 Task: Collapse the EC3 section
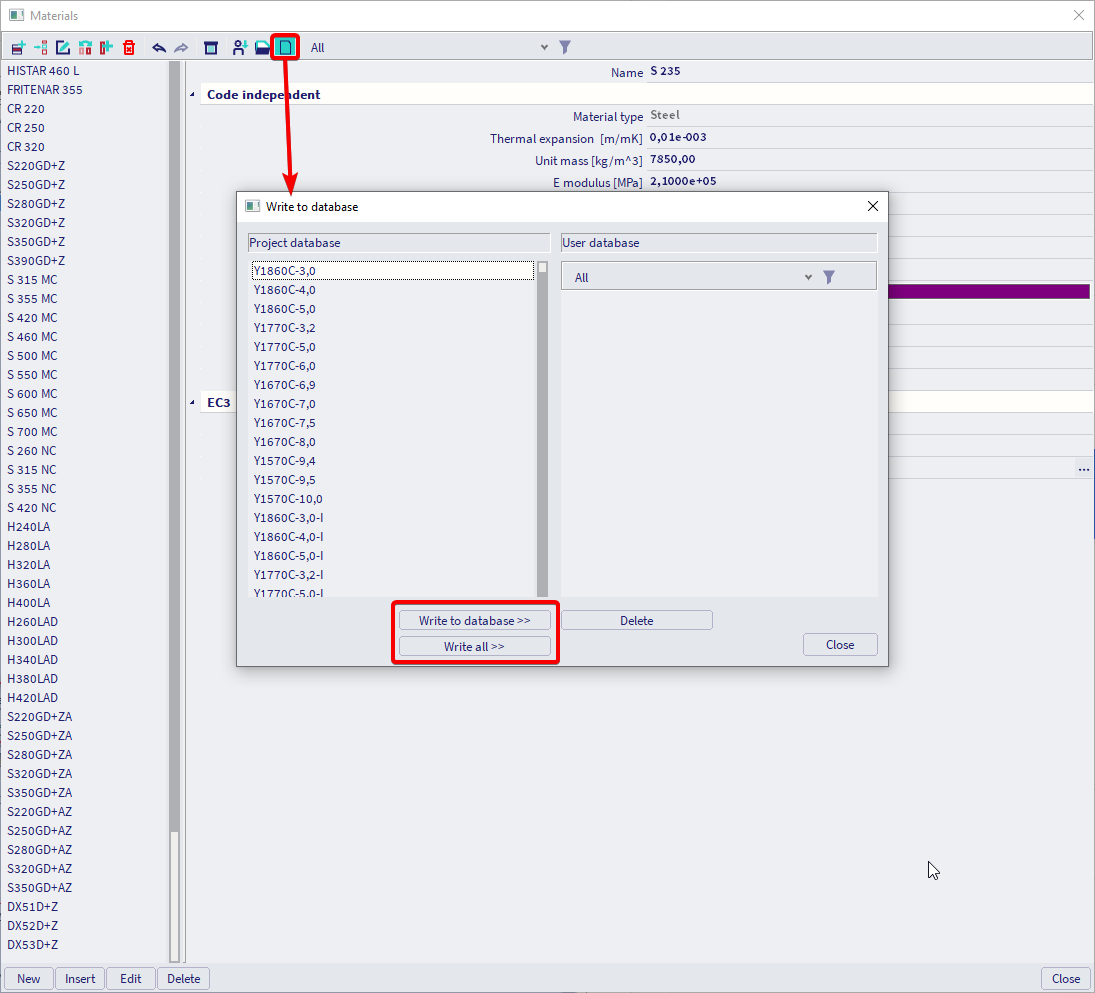[193, 403]
